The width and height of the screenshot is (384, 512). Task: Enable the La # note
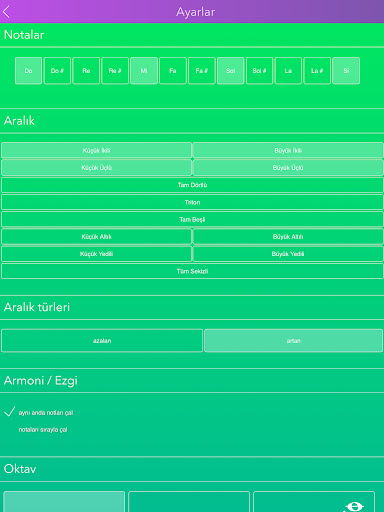[x=317, y=71]
